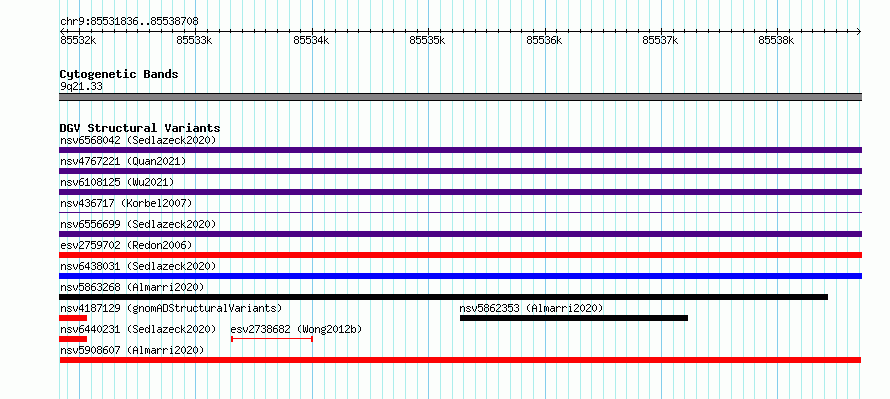Click the DGV Structural Variants track title
Image resolution: width=890 pixels, height=399 pixels.
tap(140, 128)
